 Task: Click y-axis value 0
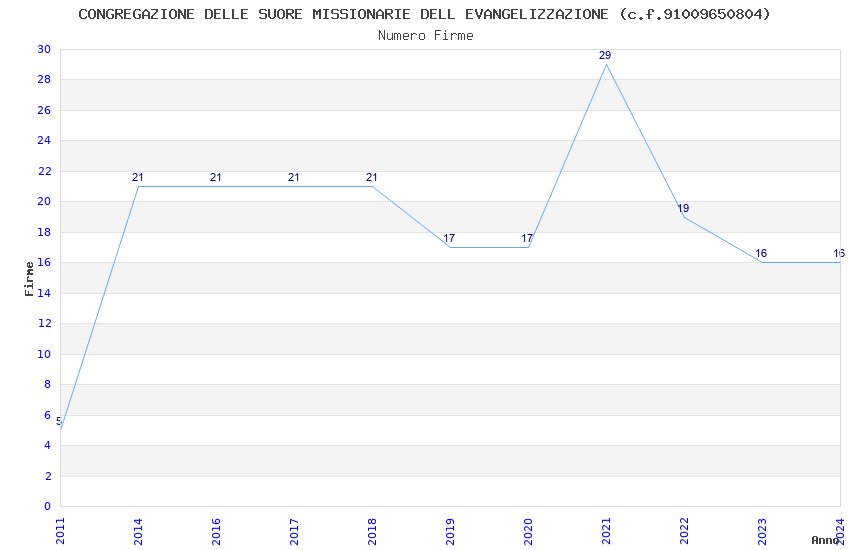(48, 506)
